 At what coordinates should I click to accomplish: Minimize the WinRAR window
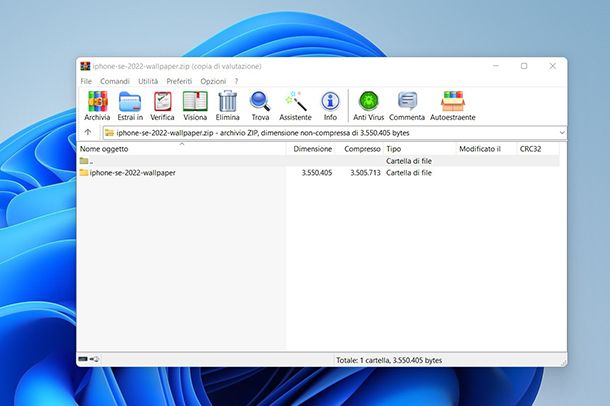(496, 66)
